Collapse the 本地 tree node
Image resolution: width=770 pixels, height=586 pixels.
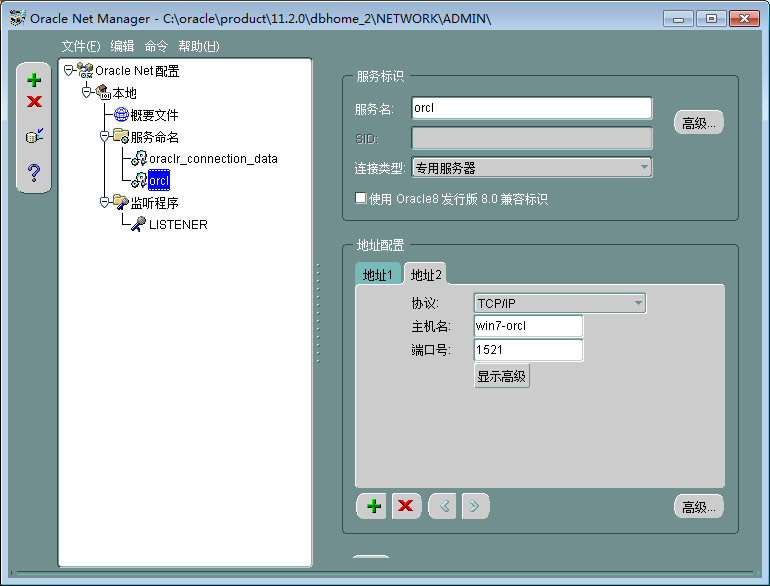coord(86,92)
